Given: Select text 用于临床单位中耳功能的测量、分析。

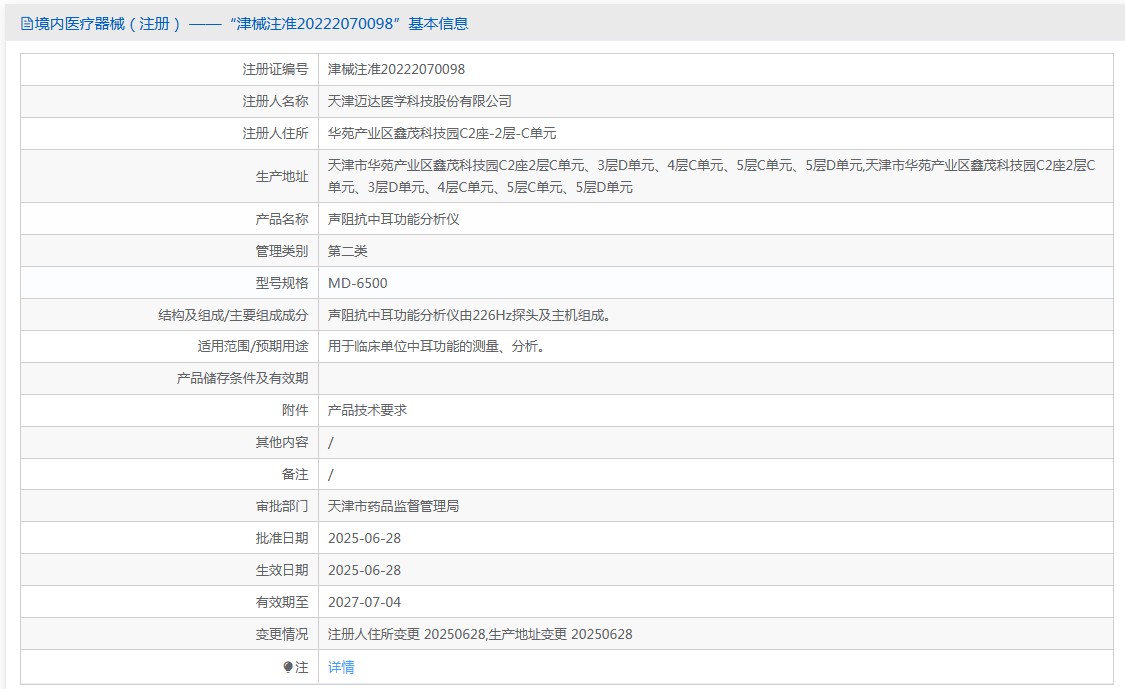Looking at the screenshot, I should [x=436, y=347].
